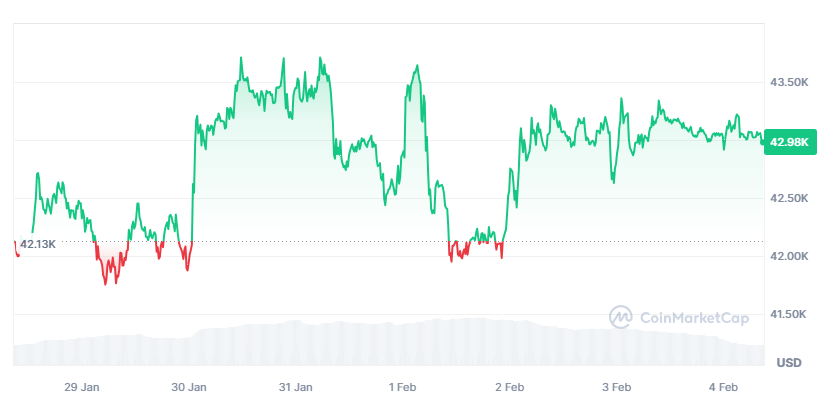Click the 42.00K price axis label
The height and width of the screenshot is (414, 833).
click(791, 257)
